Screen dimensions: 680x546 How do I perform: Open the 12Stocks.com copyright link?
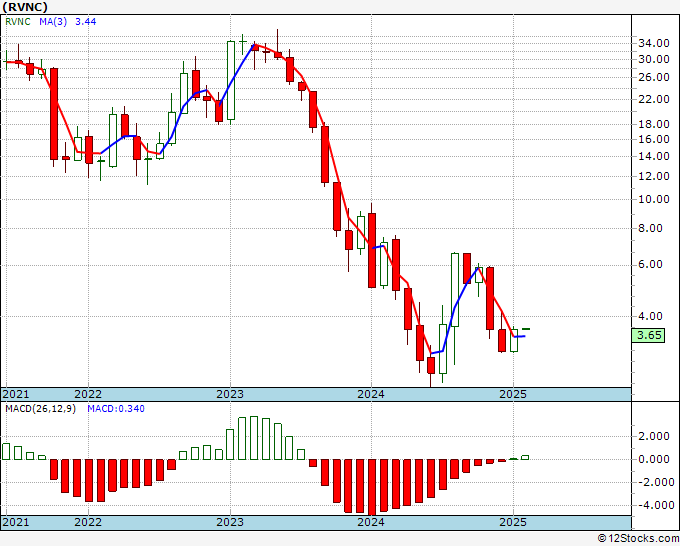638,539
